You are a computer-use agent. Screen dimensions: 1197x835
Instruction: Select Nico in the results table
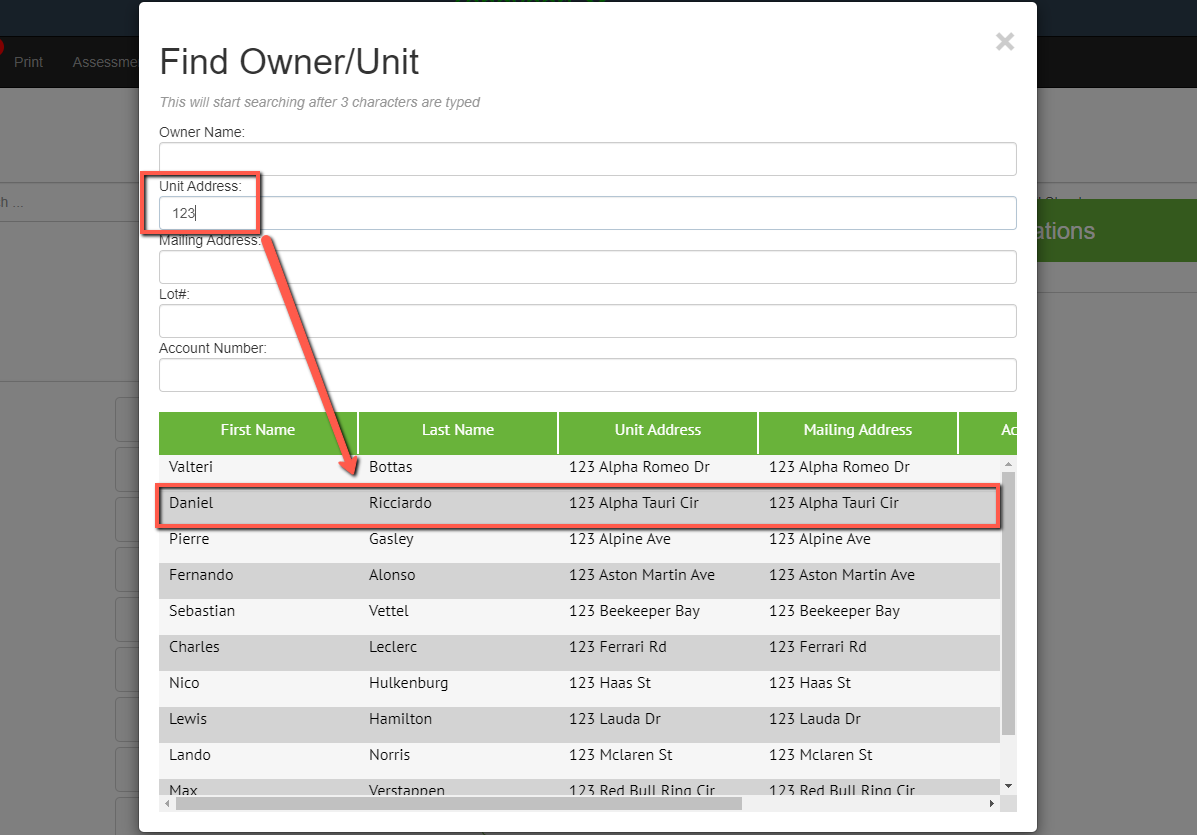pyautogui.click(x=184, y=682)
